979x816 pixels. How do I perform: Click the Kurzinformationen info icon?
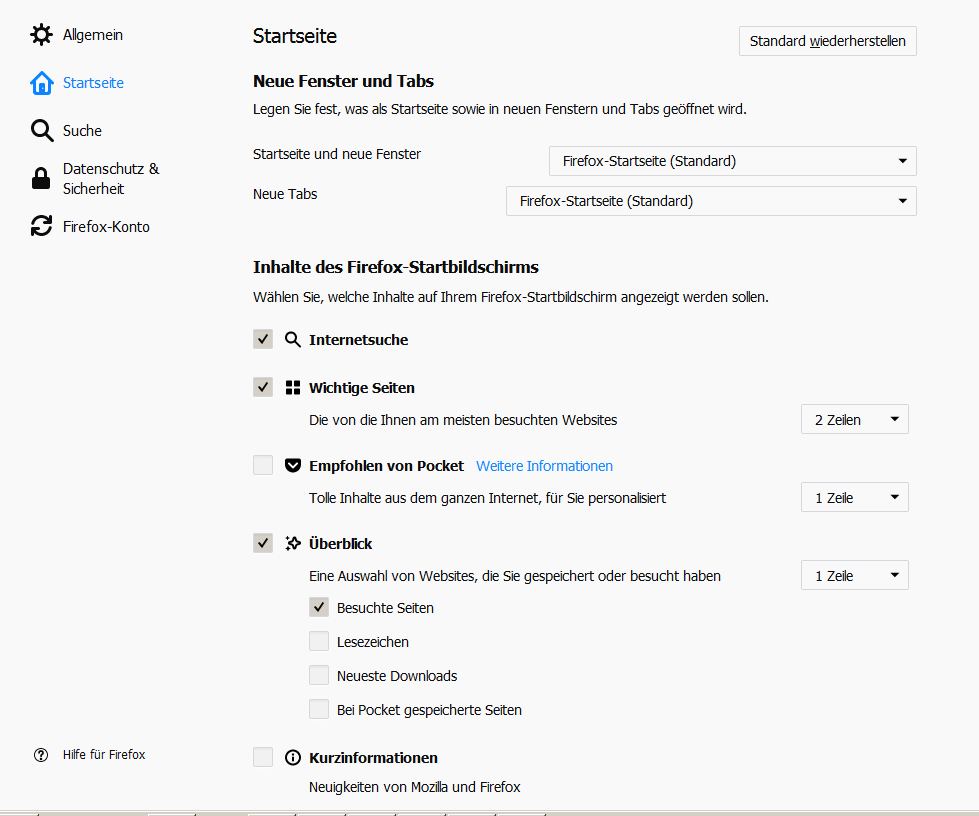coord(293,758)
